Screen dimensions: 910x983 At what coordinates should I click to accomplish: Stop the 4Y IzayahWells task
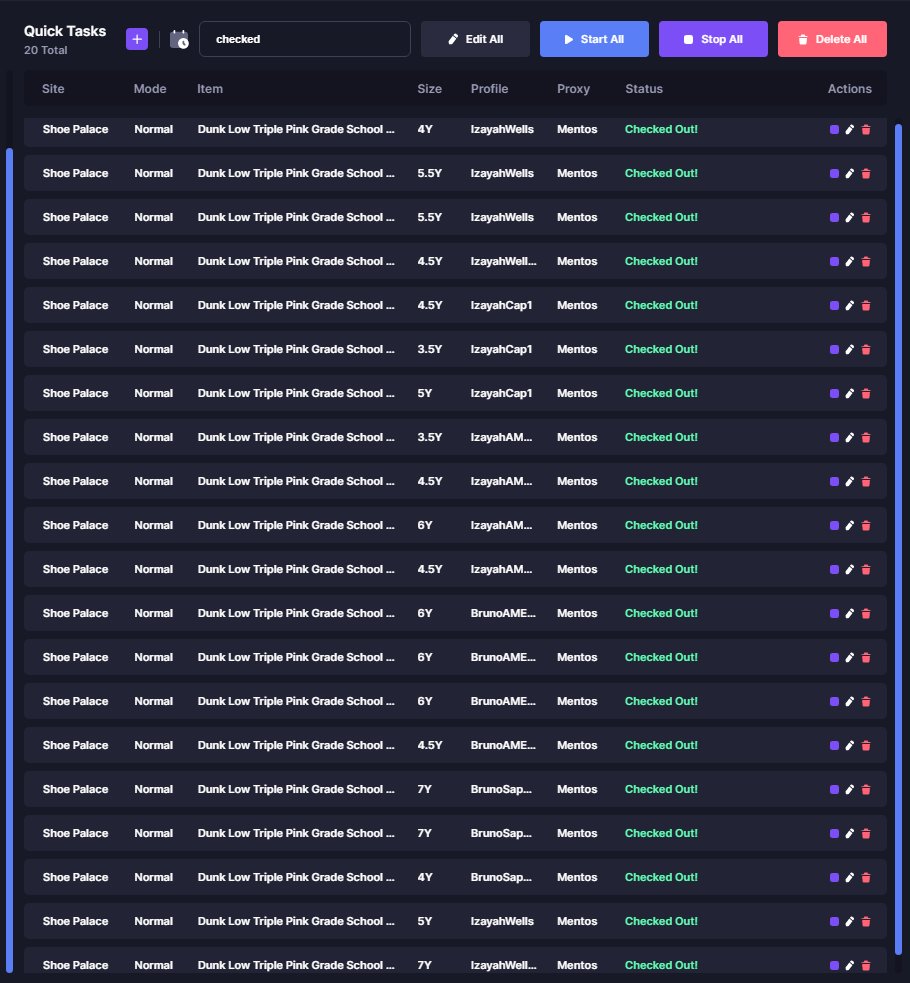coord(834,129)
